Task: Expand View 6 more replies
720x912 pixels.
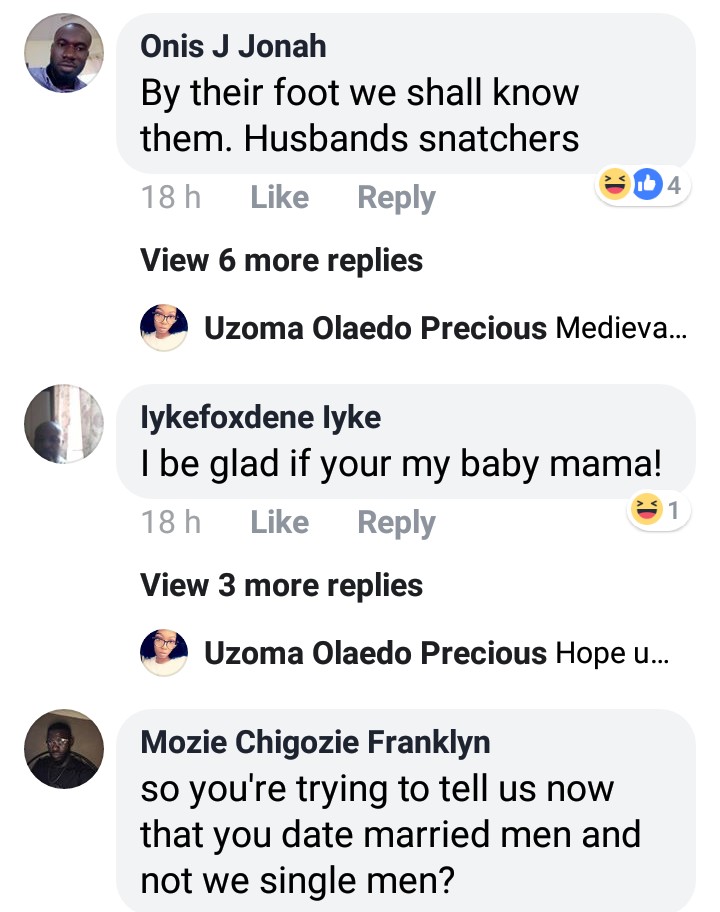Action: tap(281, 261)
